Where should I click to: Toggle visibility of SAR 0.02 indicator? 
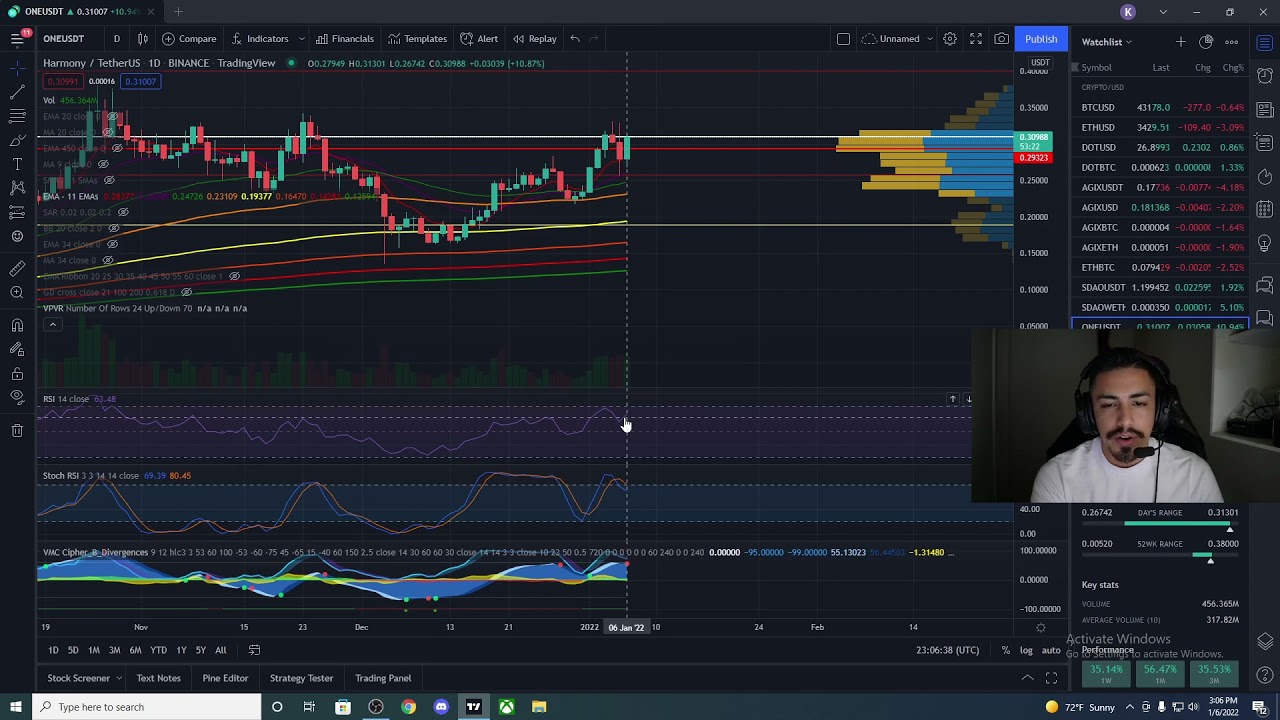click(x=123, y=212)
